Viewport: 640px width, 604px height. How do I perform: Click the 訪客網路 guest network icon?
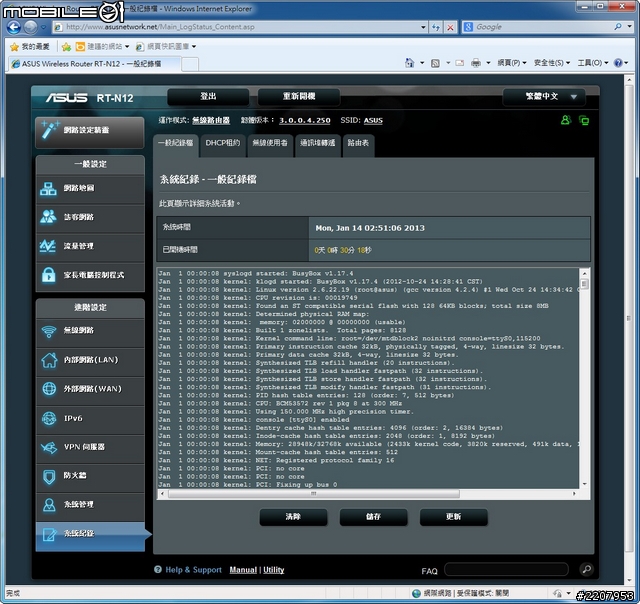pyautogui.click(x=49, y=217)
